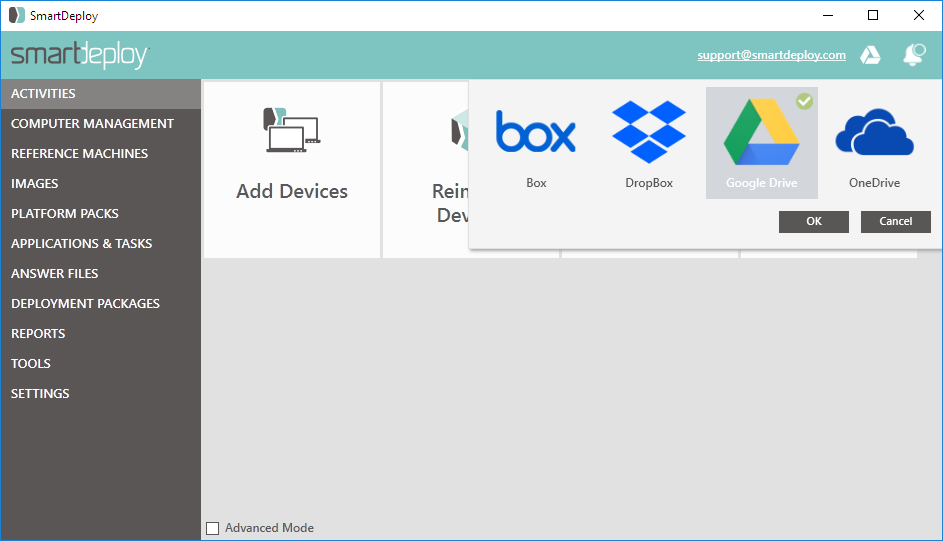The image size is (943, 541).
Task: Navigate to Reference Machines
Action: 100,154
